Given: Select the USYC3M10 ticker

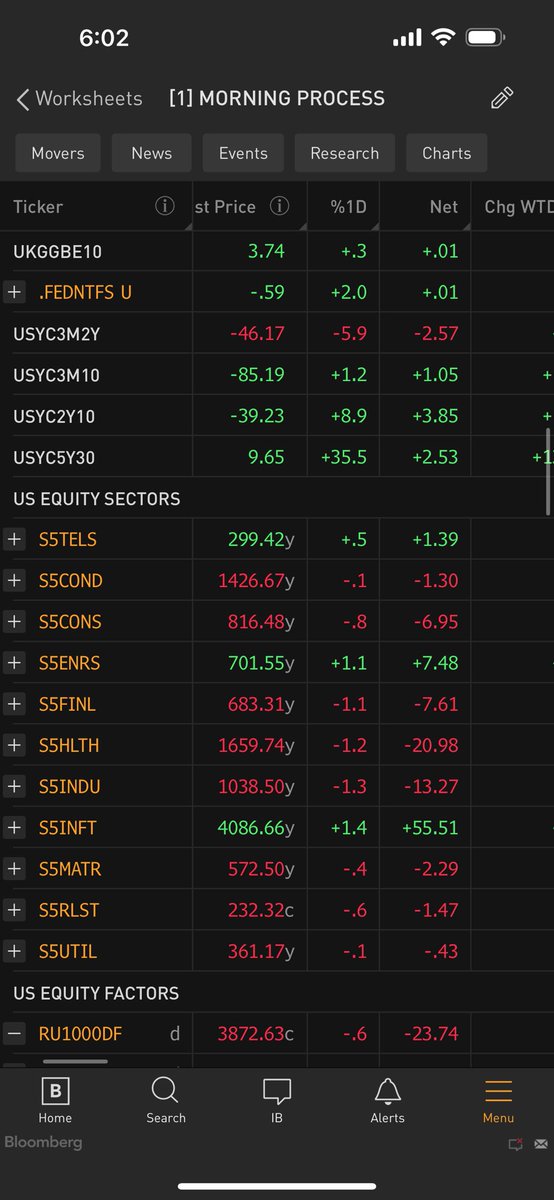Looking at the screenshot, I should click(x=57, y=375).
